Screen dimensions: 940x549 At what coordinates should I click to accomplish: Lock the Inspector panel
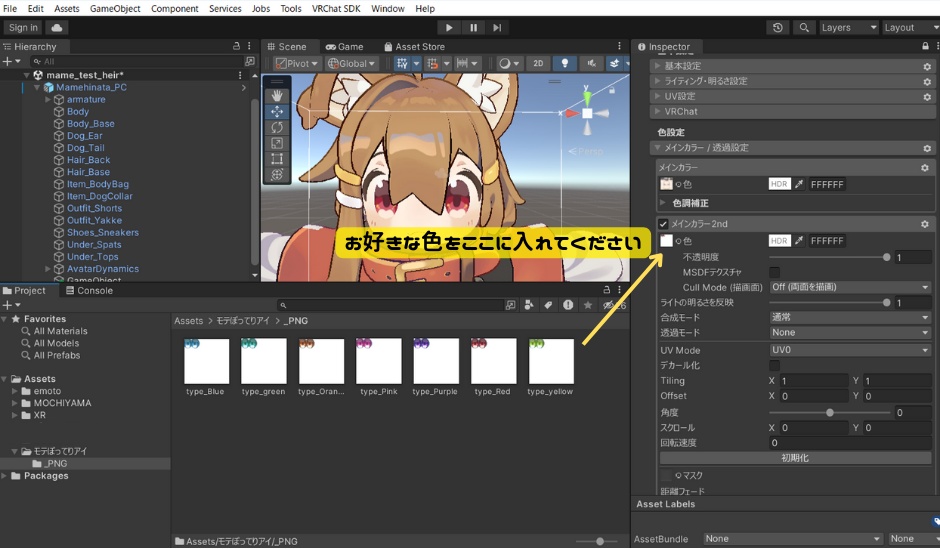(x=925, y=46)
